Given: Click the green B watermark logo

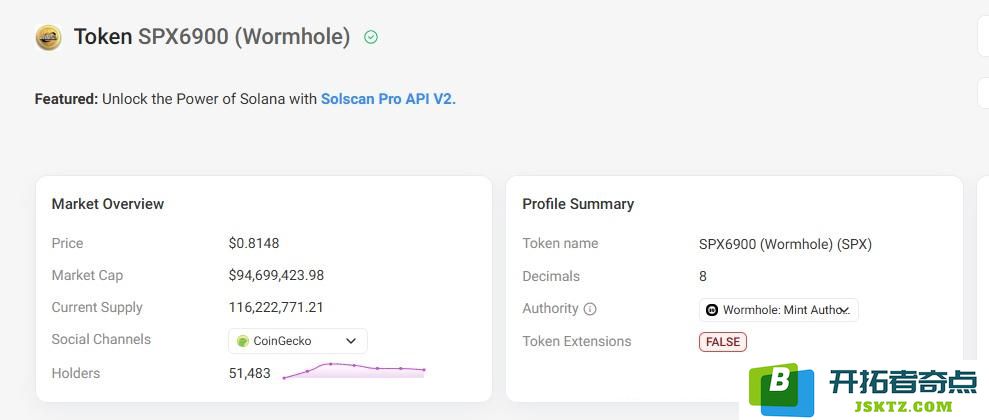Looking at the screenshot, I should click(781, 389).
